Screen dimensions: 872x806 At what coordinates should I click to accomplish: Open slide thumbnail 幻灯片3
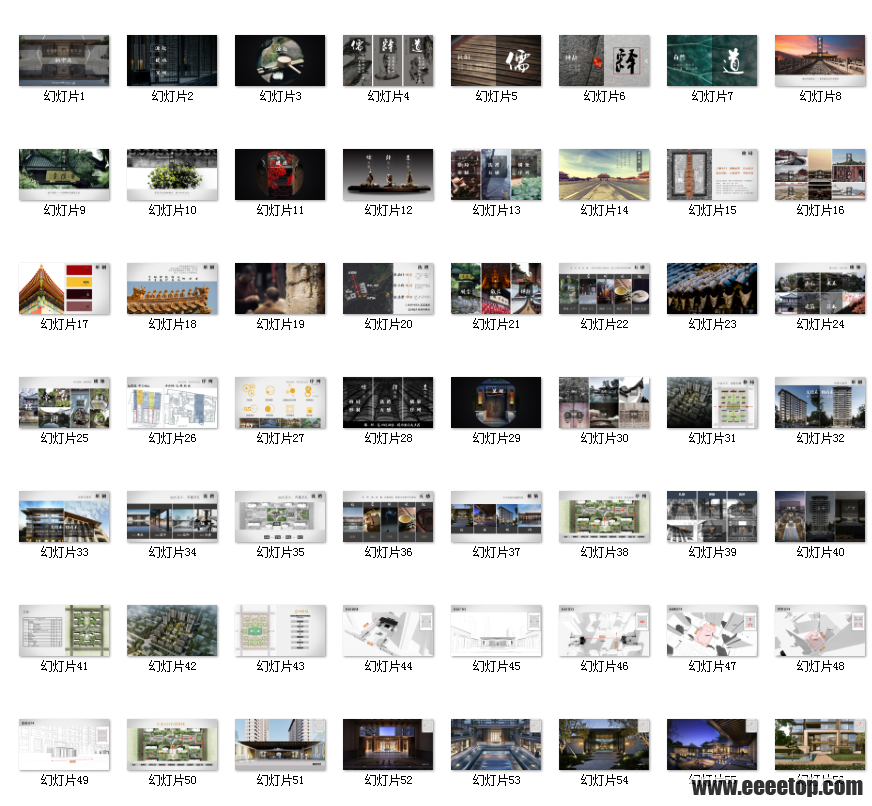[280, 61]
